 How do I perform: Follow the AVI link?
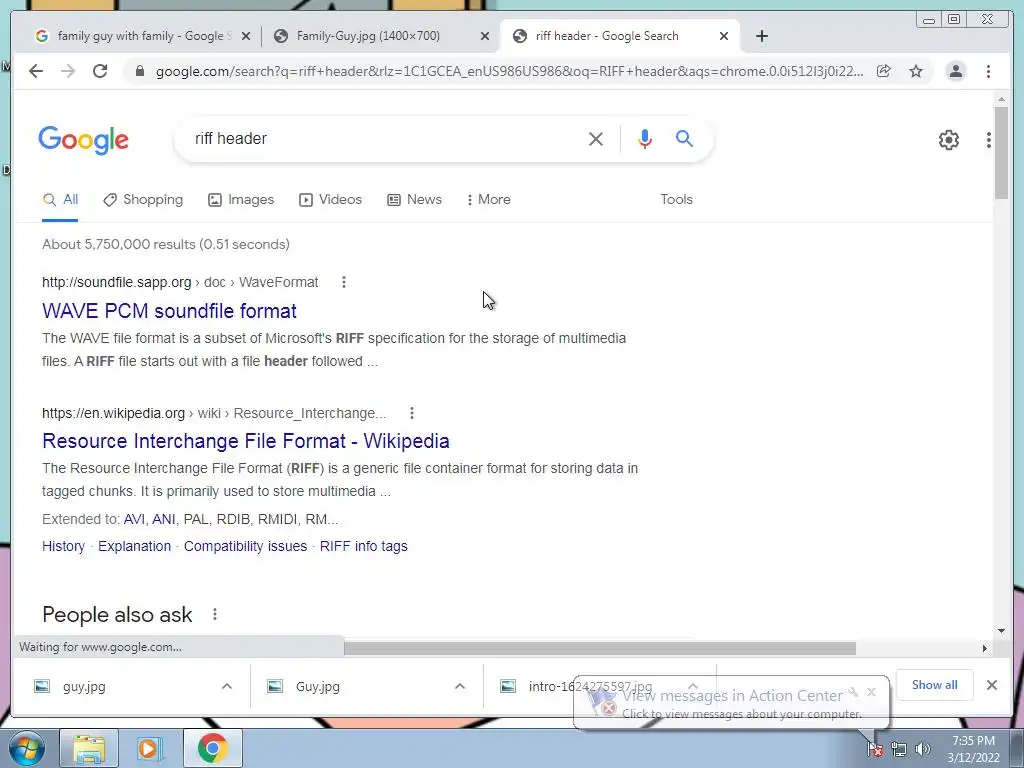coord(134,520)
